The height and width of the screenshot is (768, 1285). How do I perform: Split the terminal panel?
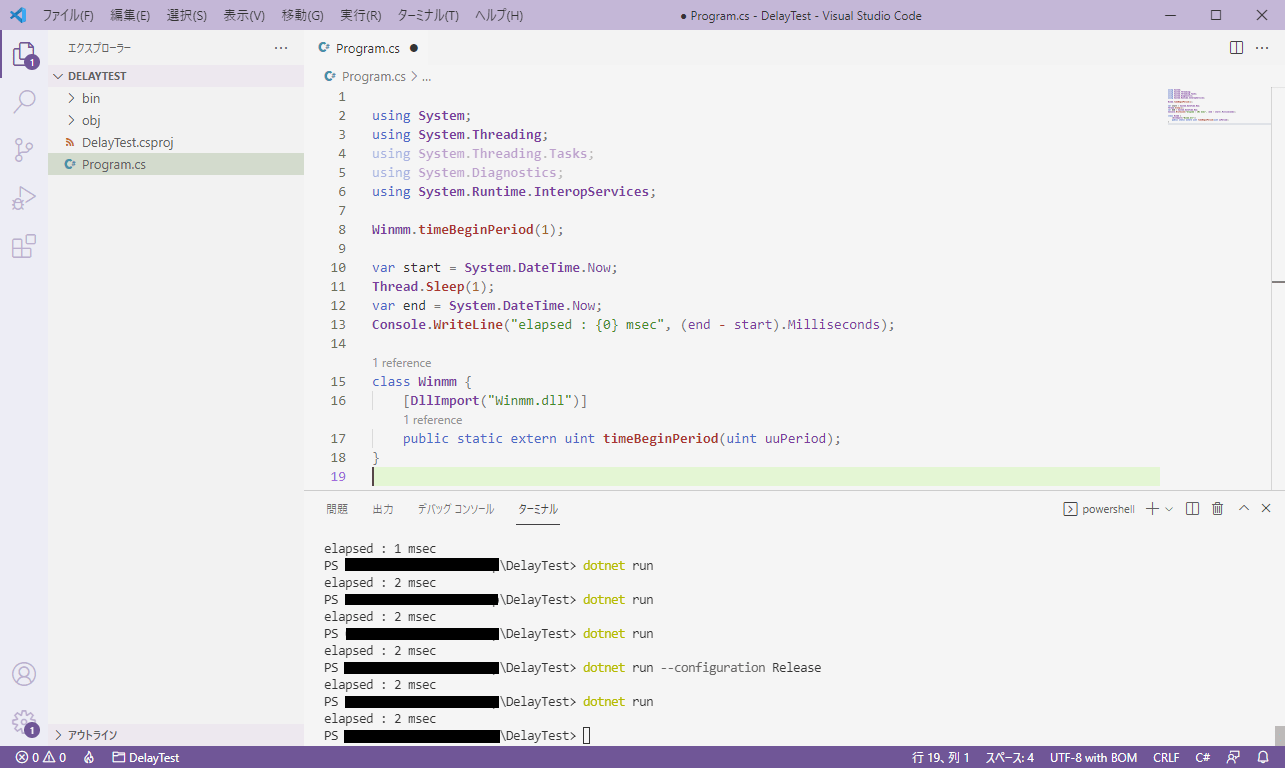tap(1192, 509)
